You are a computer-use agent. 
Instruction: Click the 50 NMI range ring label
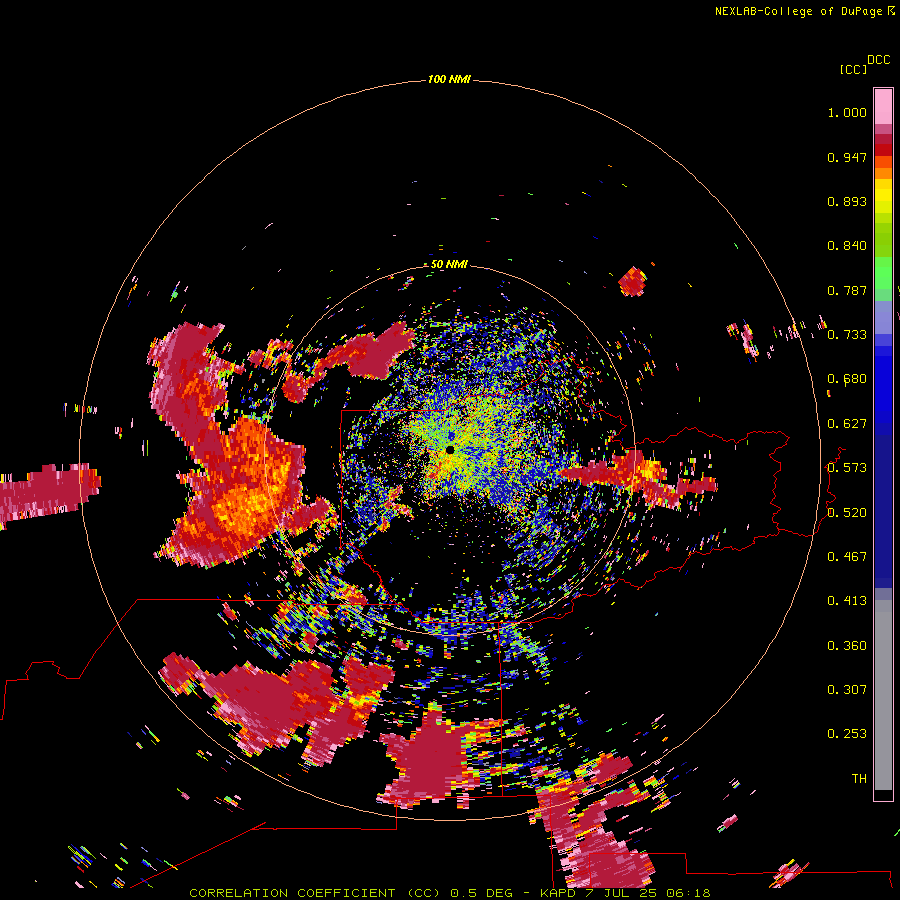(x=449, y=265)
